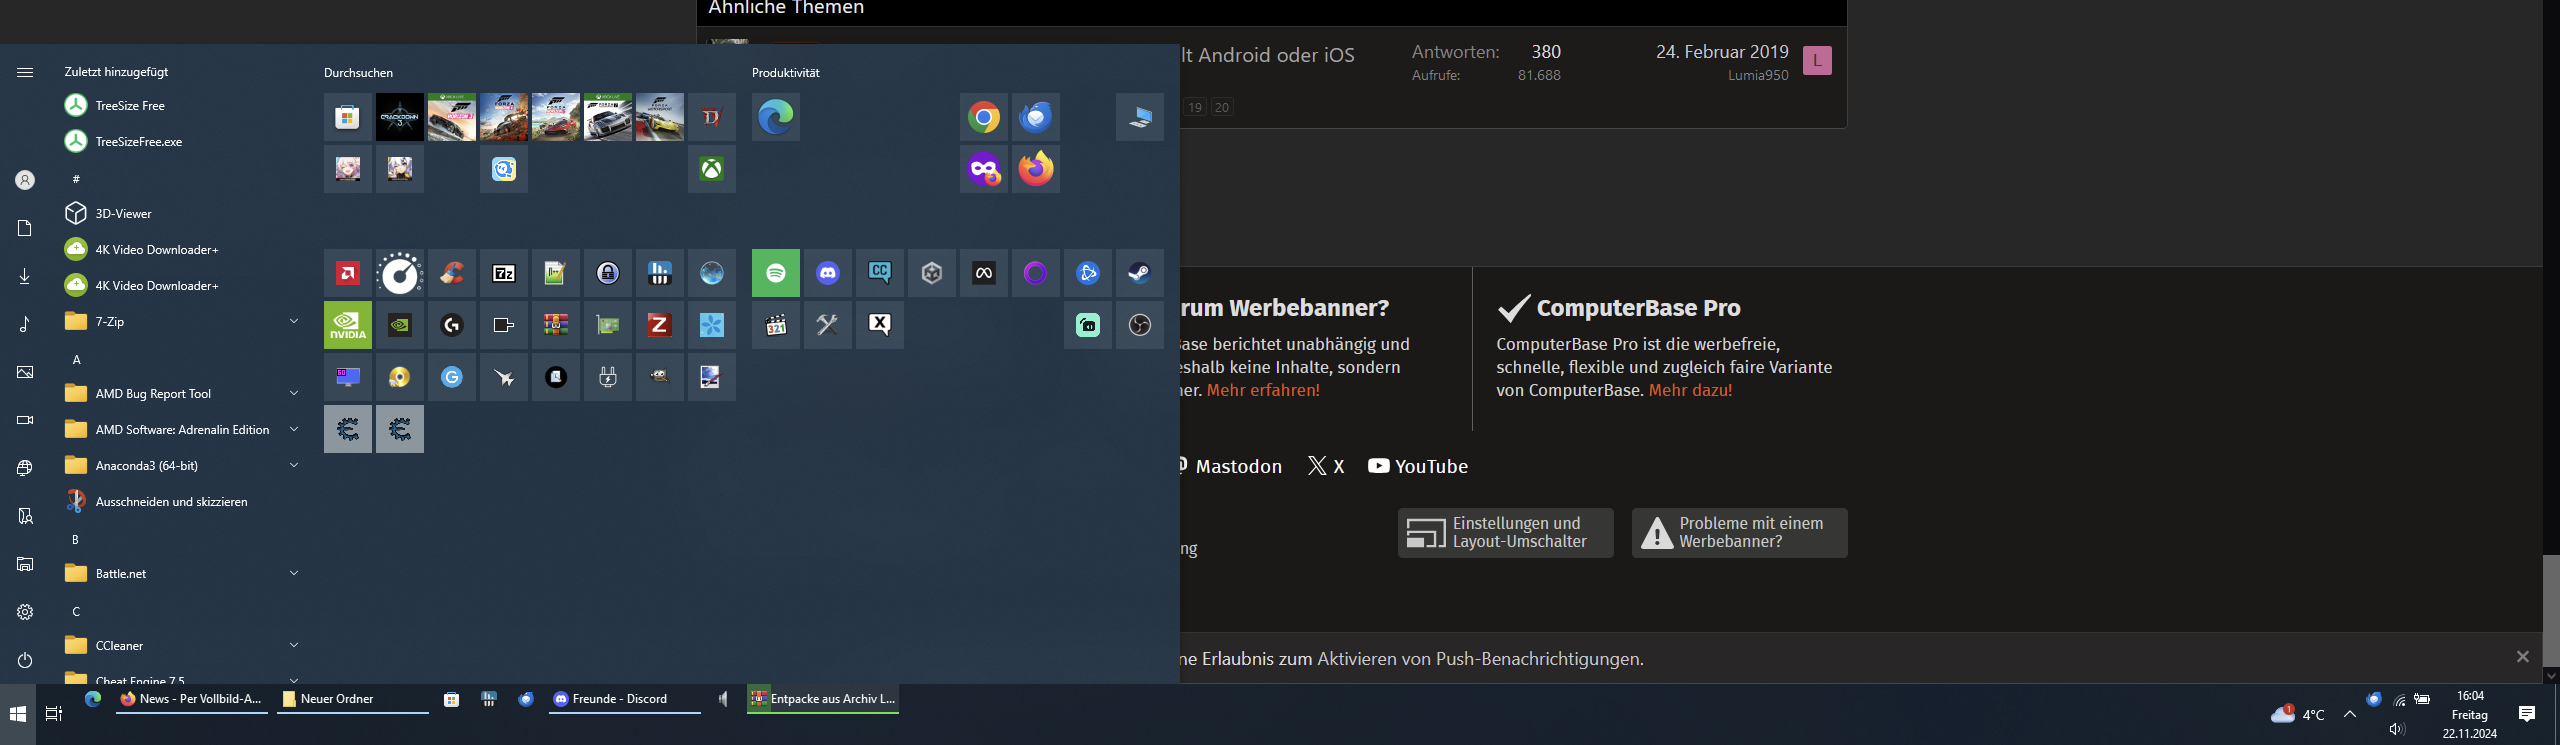
Task: Open the Windows Start button
Action: 18,714
